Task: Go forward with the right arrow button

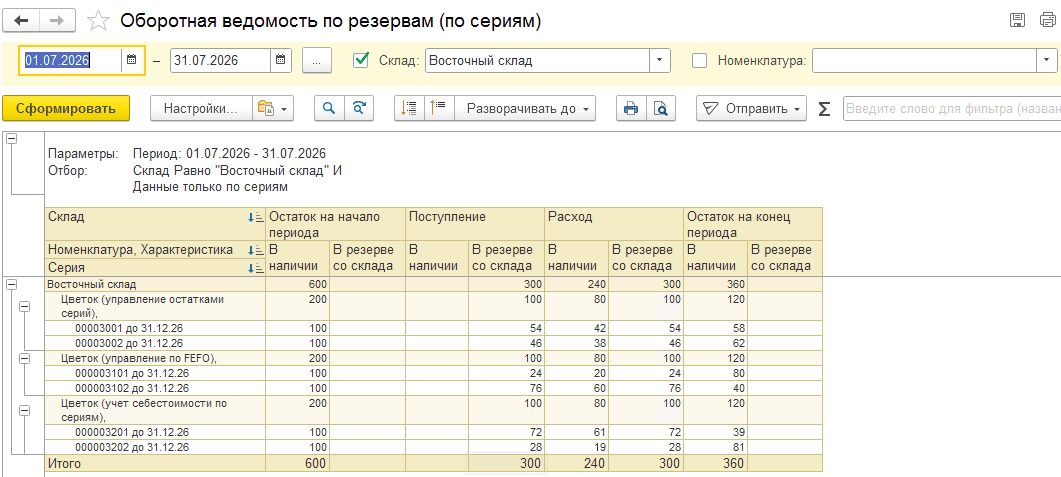Action: point(58,20)
